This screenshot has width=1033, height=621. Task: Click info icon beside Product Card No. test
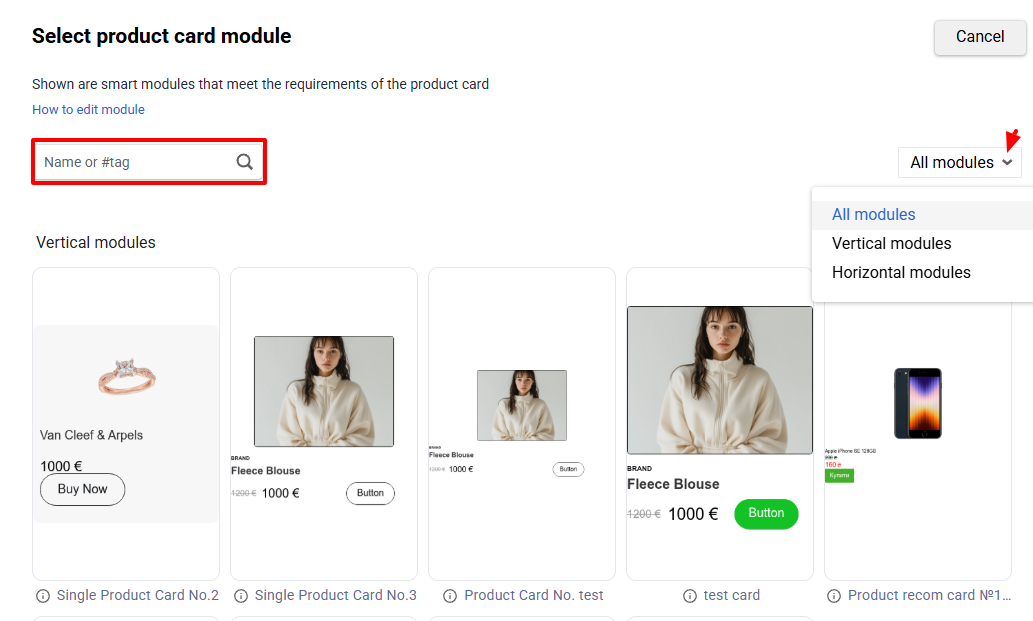click(450, 596)
